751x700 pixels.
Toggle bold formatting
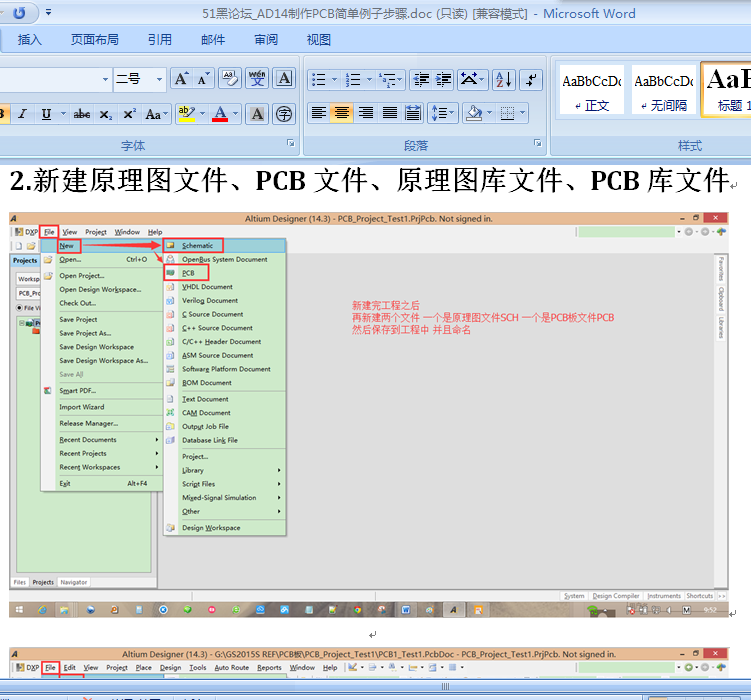[4, 114]
